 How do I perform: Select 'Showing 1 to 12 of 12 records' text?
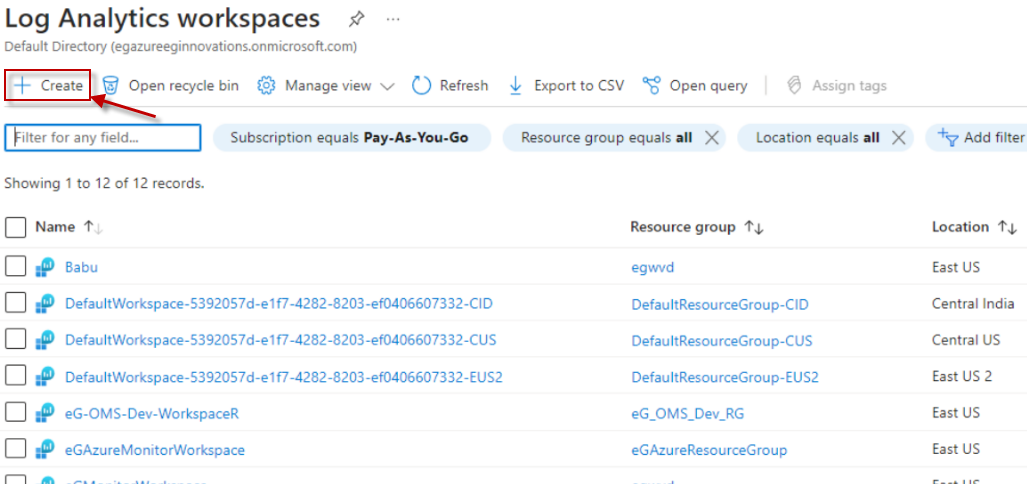105,184
